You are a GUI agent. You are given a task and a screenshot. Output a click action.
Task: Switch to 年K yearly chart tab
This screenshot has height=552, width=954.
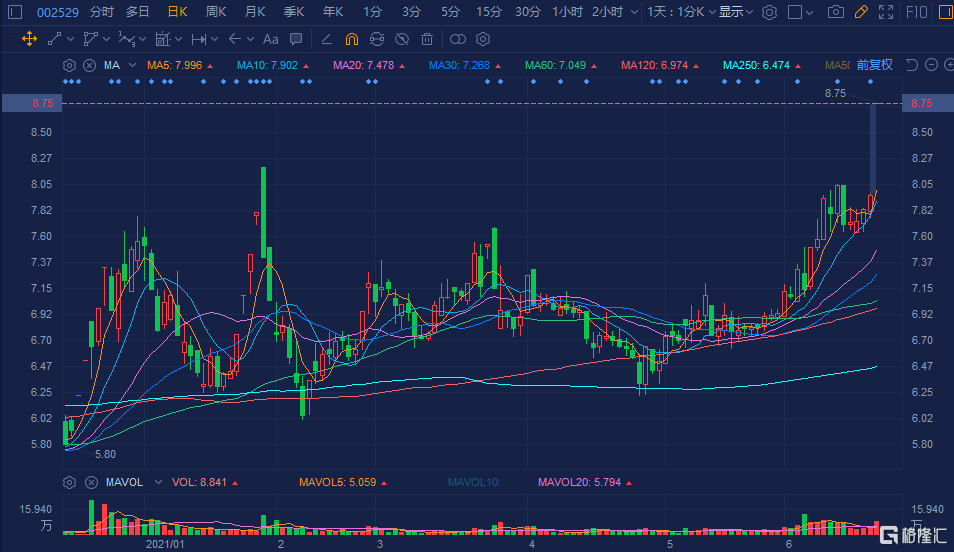coord(333,12)
